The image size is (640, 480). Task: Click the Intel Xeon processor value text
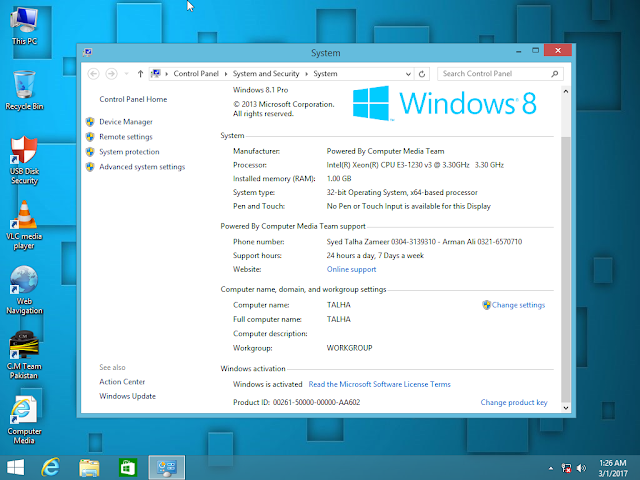[415, 165]
